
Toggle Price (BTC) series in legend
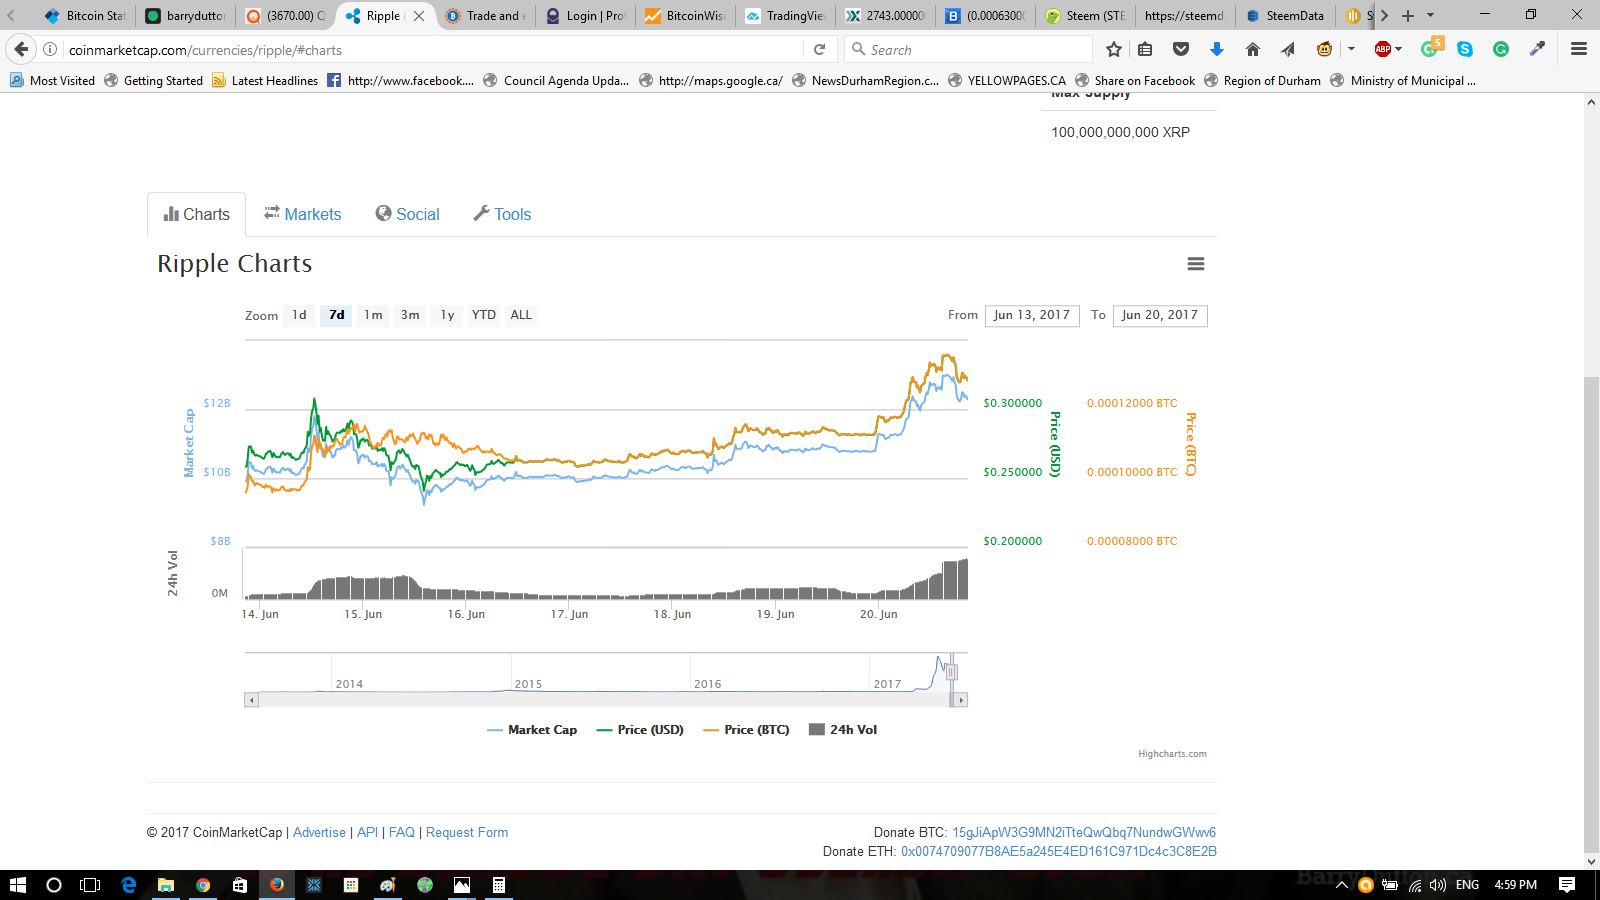pos(746,730)
